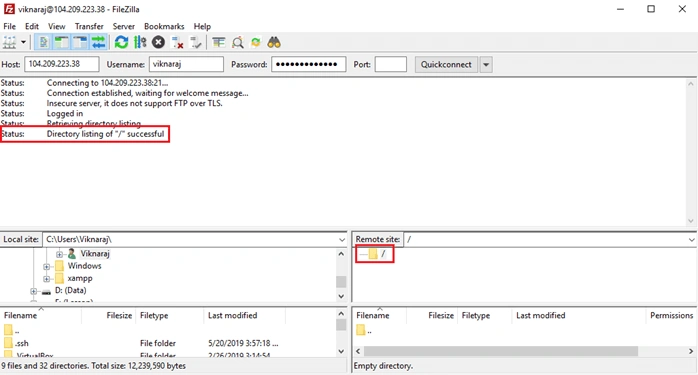Click message log scroll down arrow

[x=690, y=221]
